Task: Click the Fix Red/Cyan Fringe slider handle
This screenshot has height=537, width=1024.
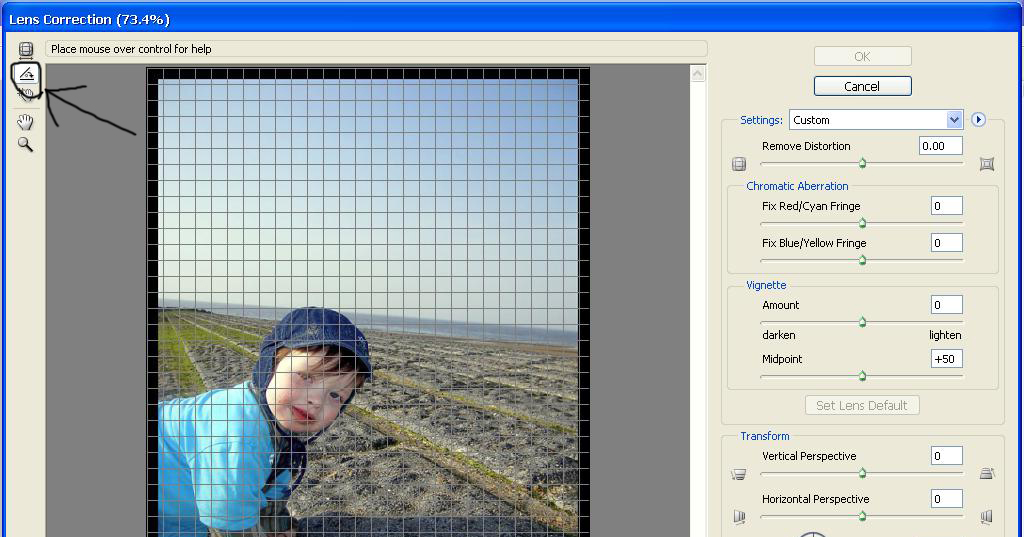Action: [x=862, y=223]
